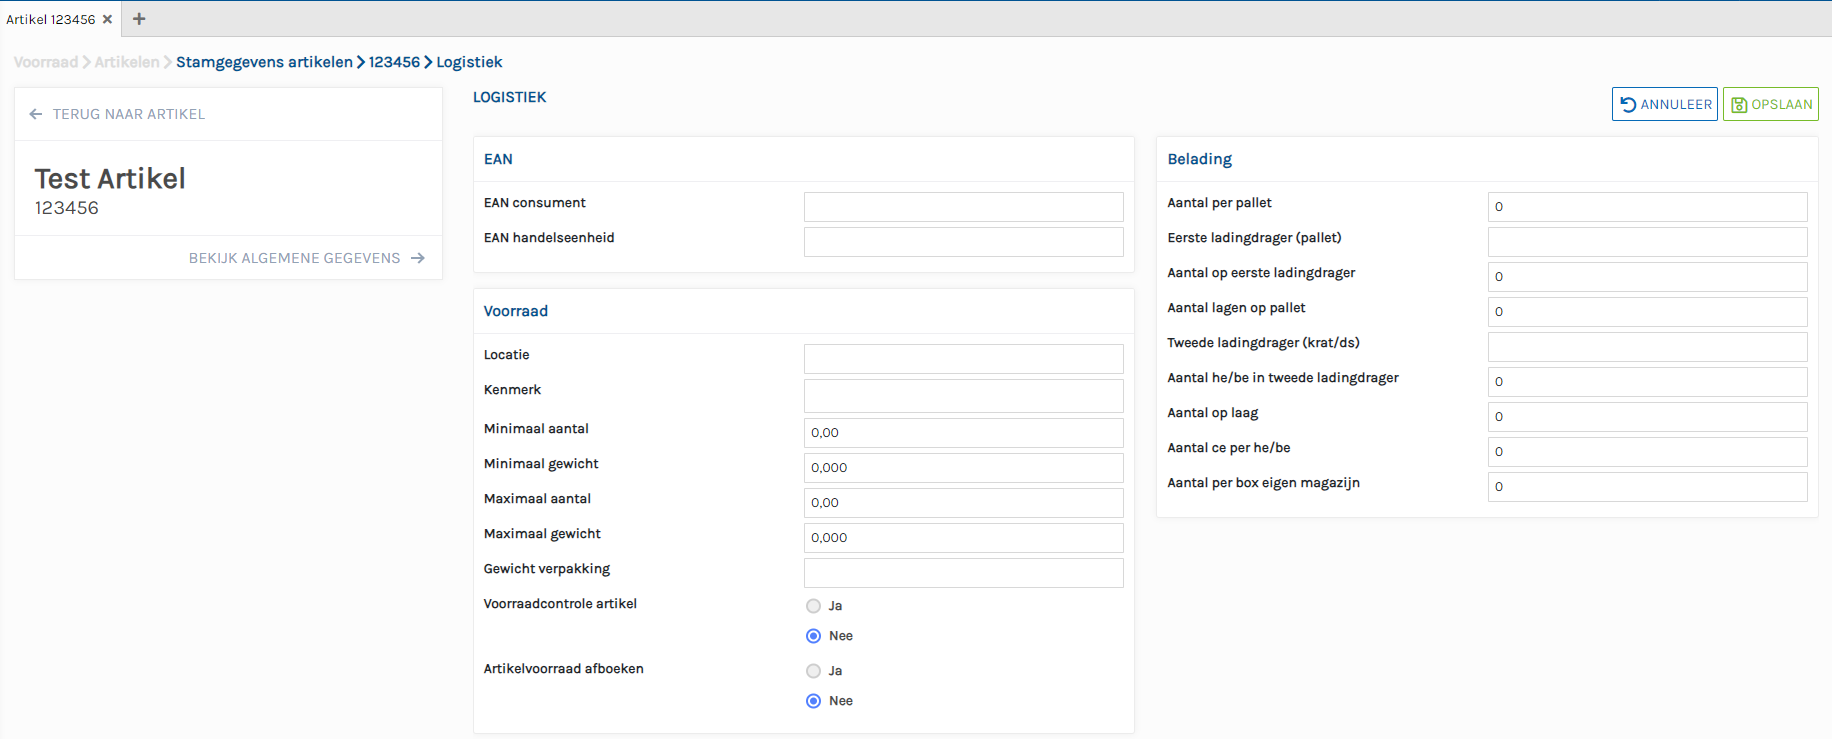Click the Minimaal gewicht input
1832x739 pixels.
pos(963,468)
